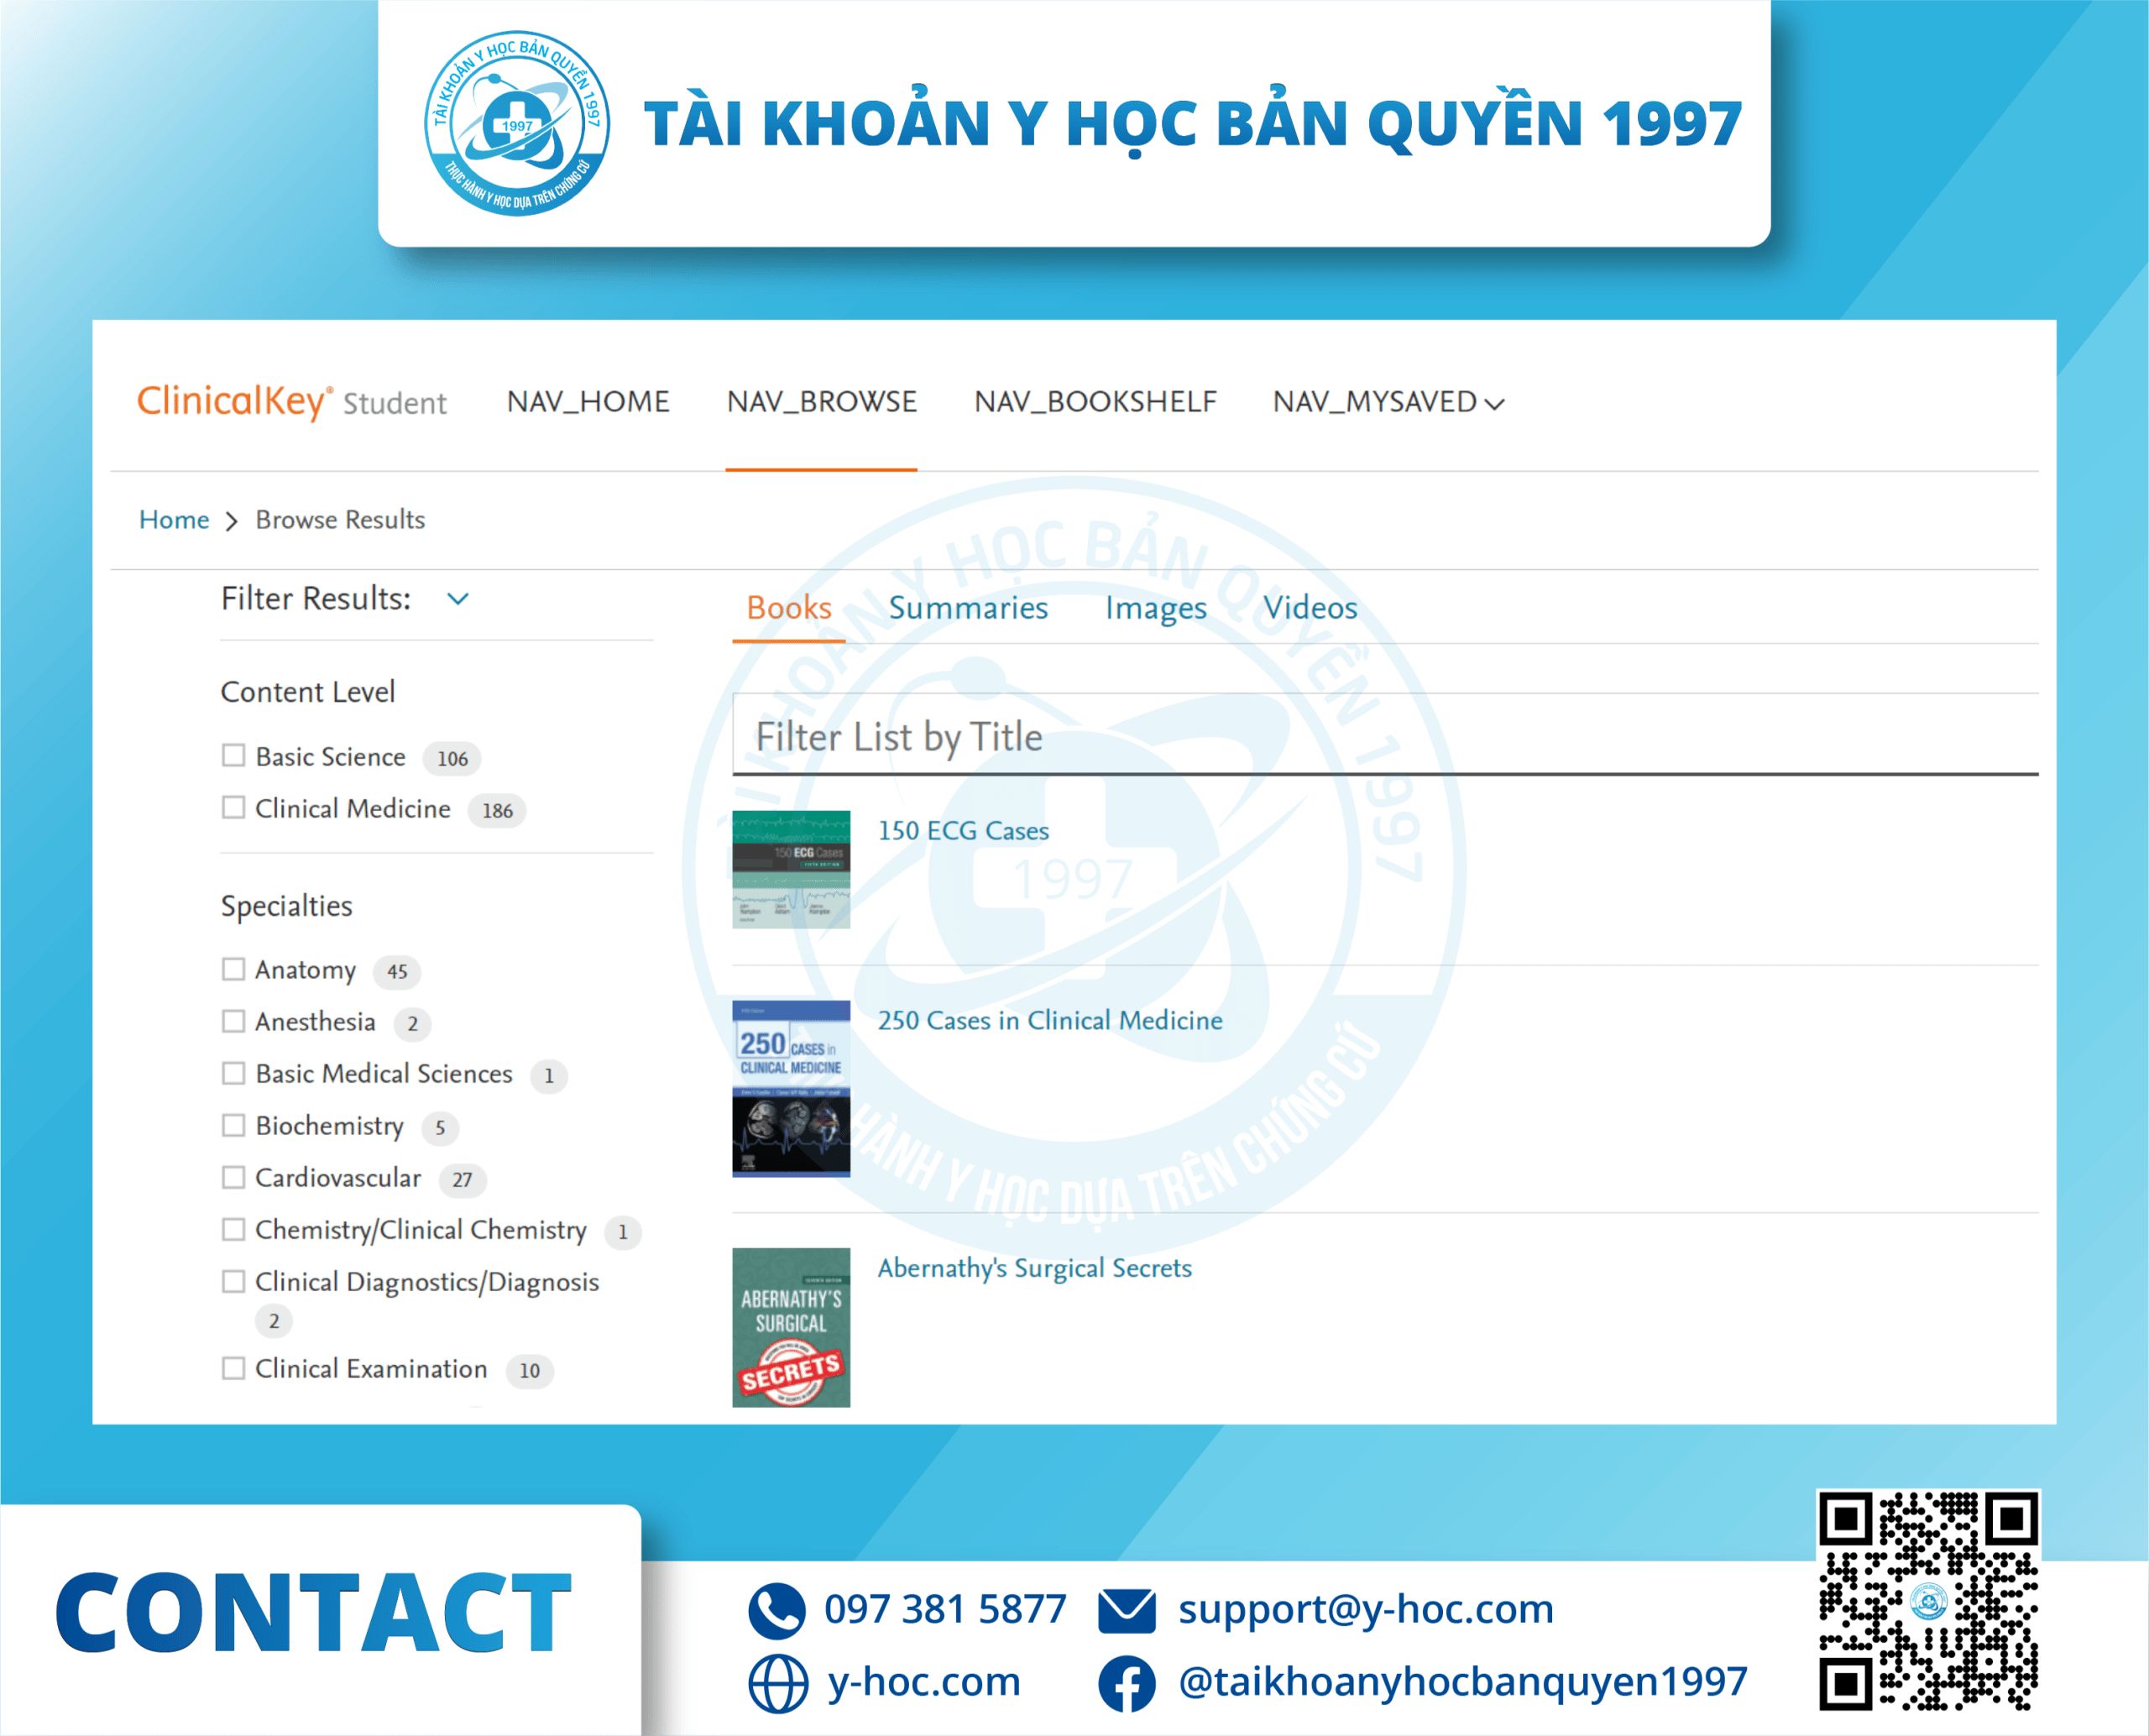Click the phone icon in contact bar
The image size is (2149, 1736).
(x=776, y=1610)
